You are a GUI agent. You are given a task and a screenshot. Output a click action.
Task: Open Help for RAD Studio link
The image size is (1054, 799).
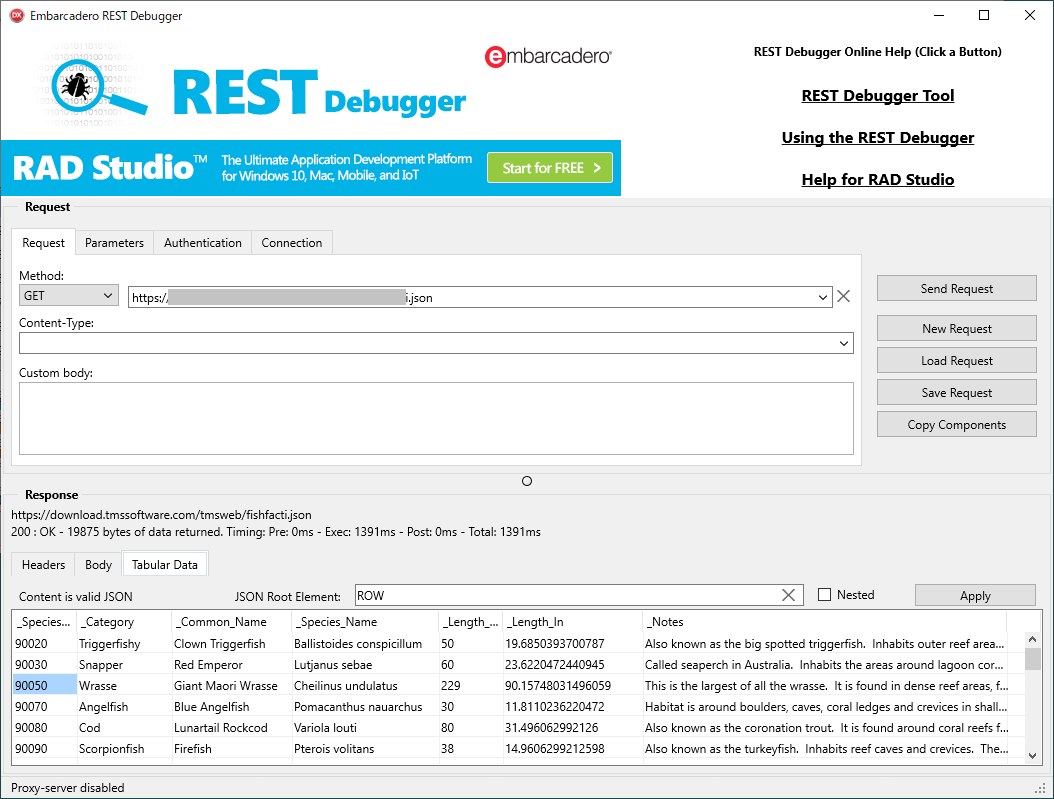tap(877, 179)
